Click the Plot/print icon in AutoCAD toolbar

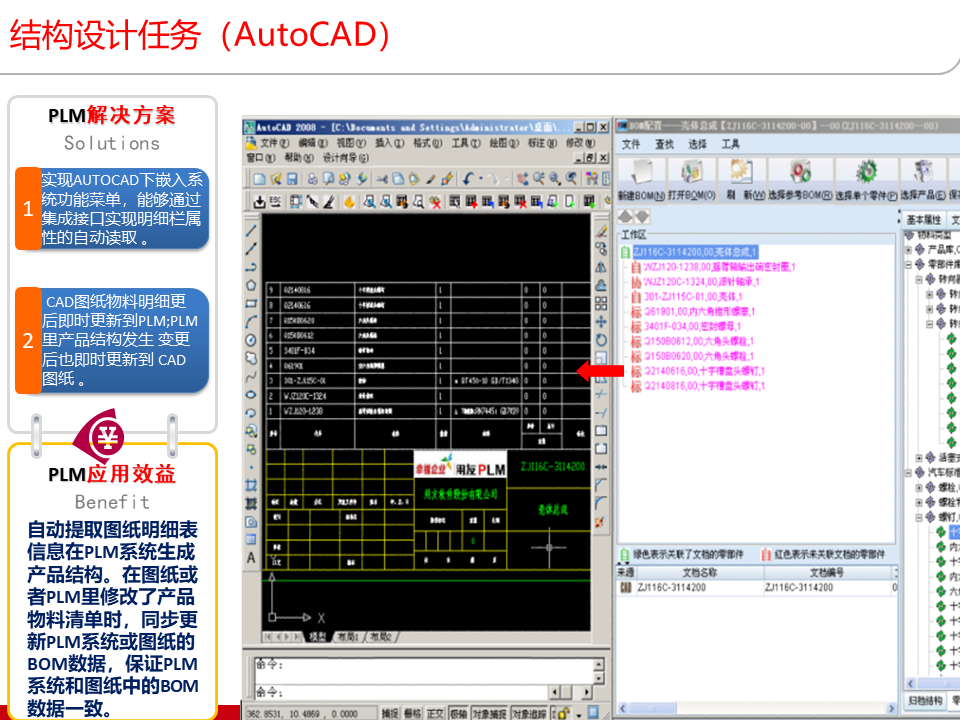(x=313, y=179)
